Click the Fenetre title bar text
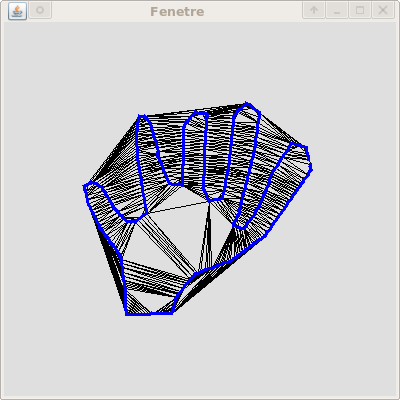 pos(177,12)
